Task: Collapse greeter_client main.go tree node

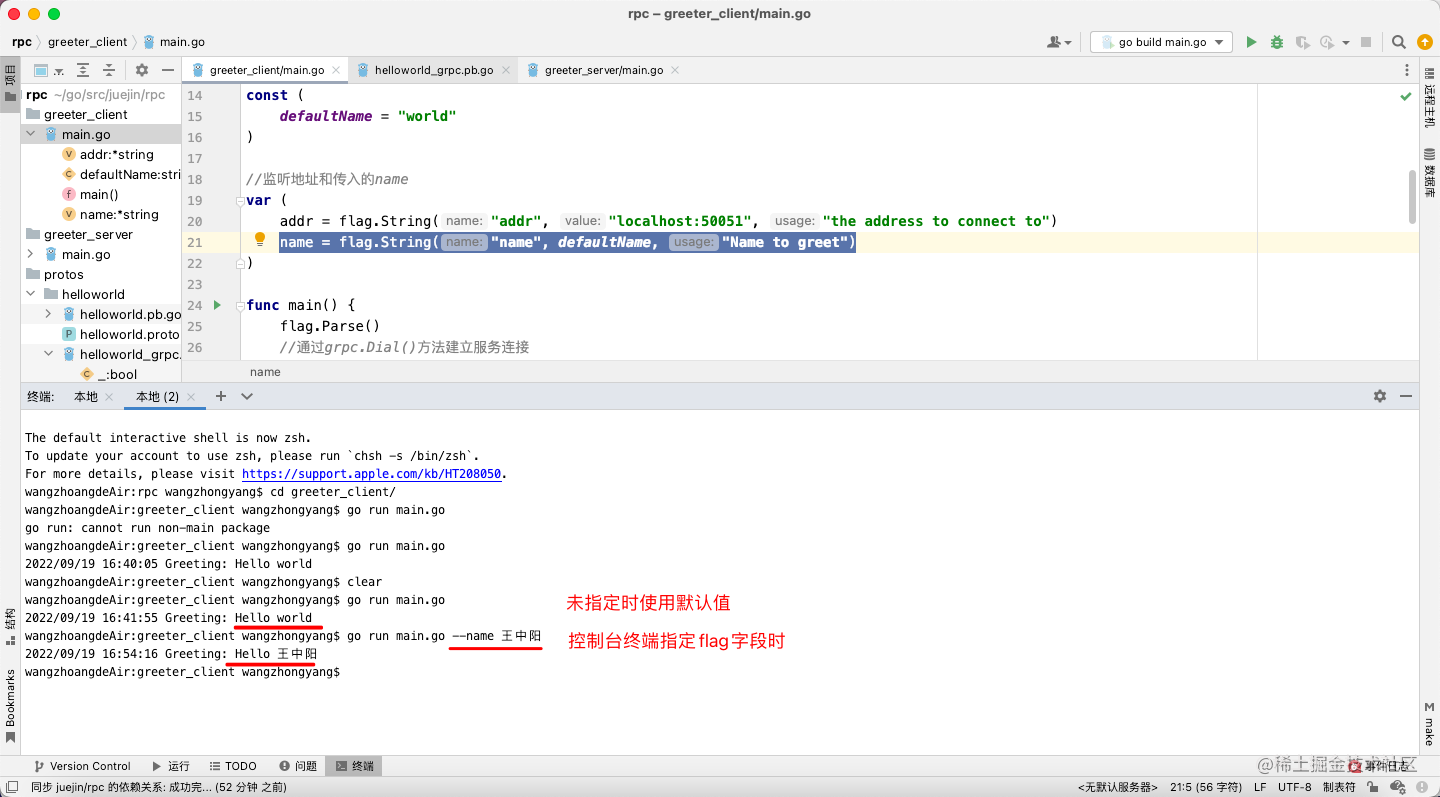Action: tap(31, 134)
